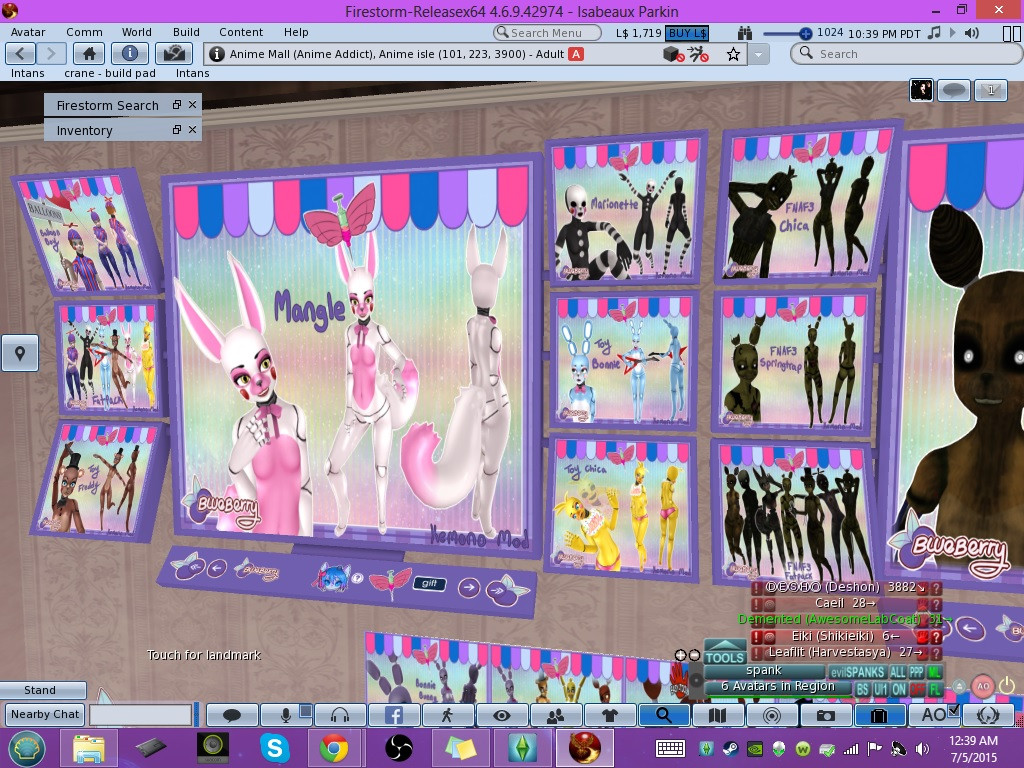Click the headphones voice button
The height and width of the screenshot is (768, 1024).
[340, 715]
